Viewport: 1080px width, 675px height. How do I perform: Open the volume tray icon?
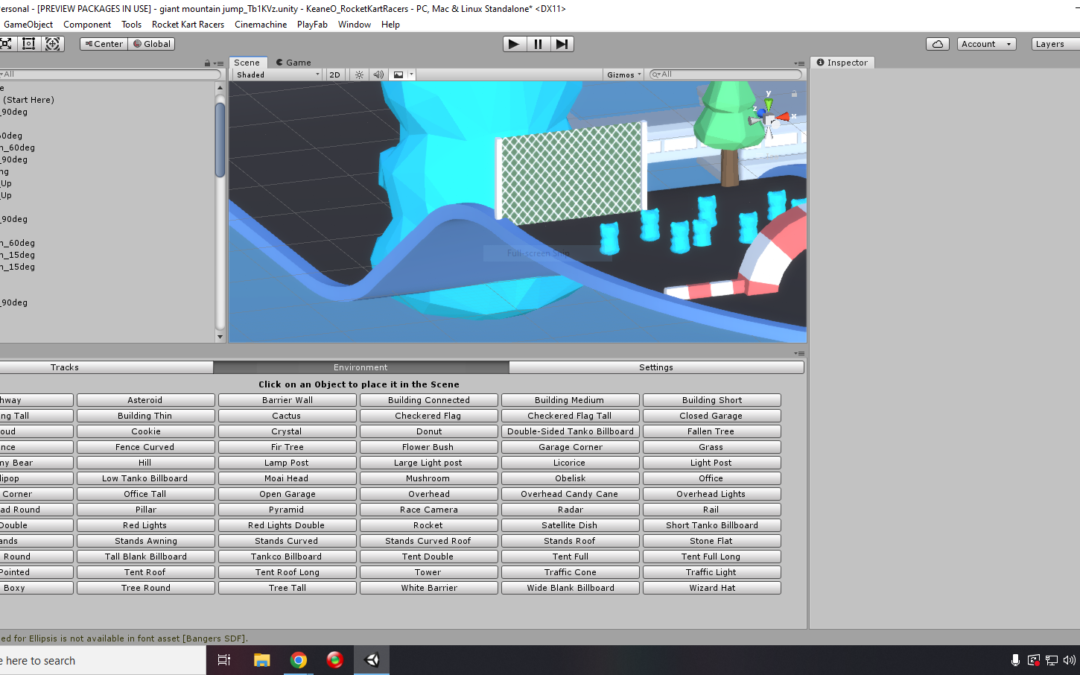tap(1069, 660)
